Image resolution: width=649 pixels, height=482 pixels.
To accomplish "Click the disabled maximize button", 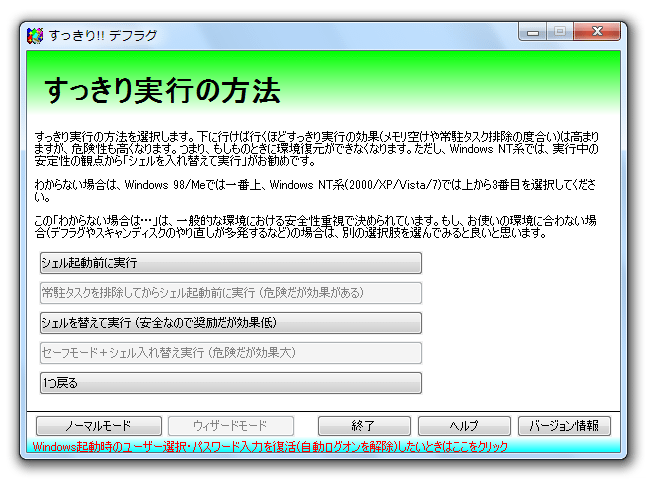I will [560, 32].
